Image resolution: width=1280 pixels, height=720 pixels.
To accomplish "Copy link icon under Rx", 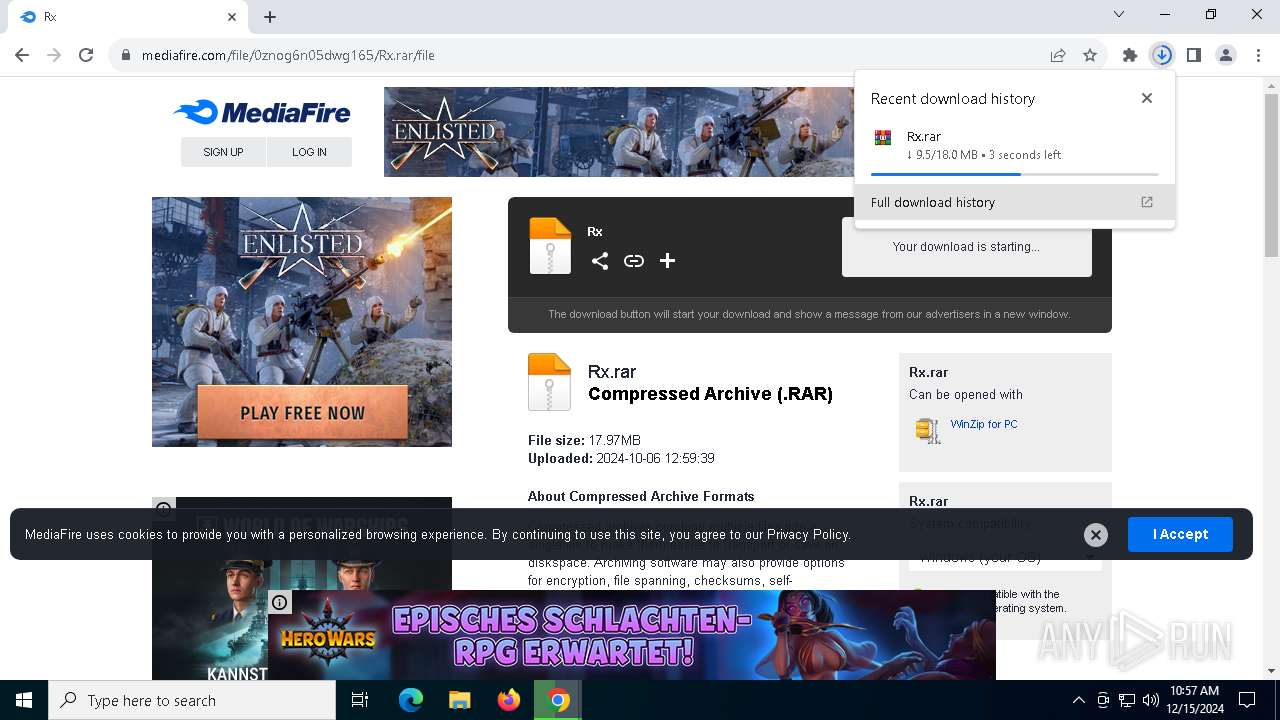I will click(x=634, y=261).
